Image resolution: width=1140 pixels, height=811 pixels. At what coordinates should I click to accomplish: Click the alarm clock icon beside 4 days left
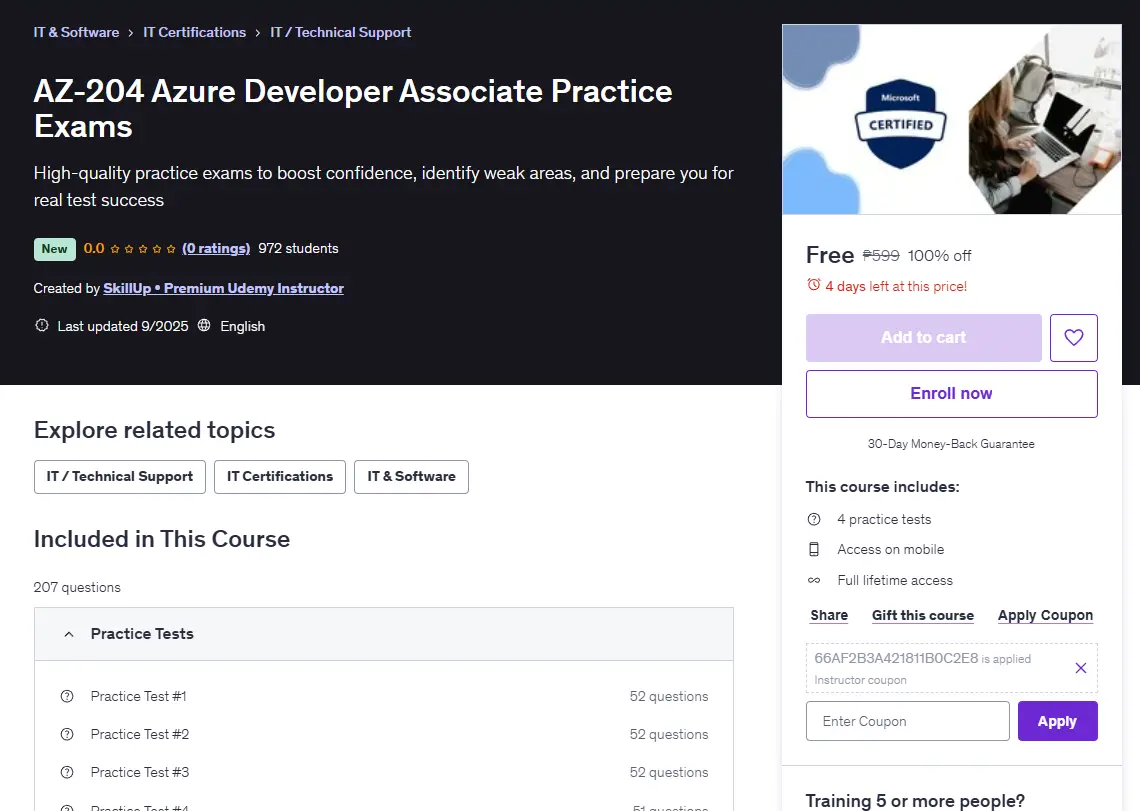(814, 285)
